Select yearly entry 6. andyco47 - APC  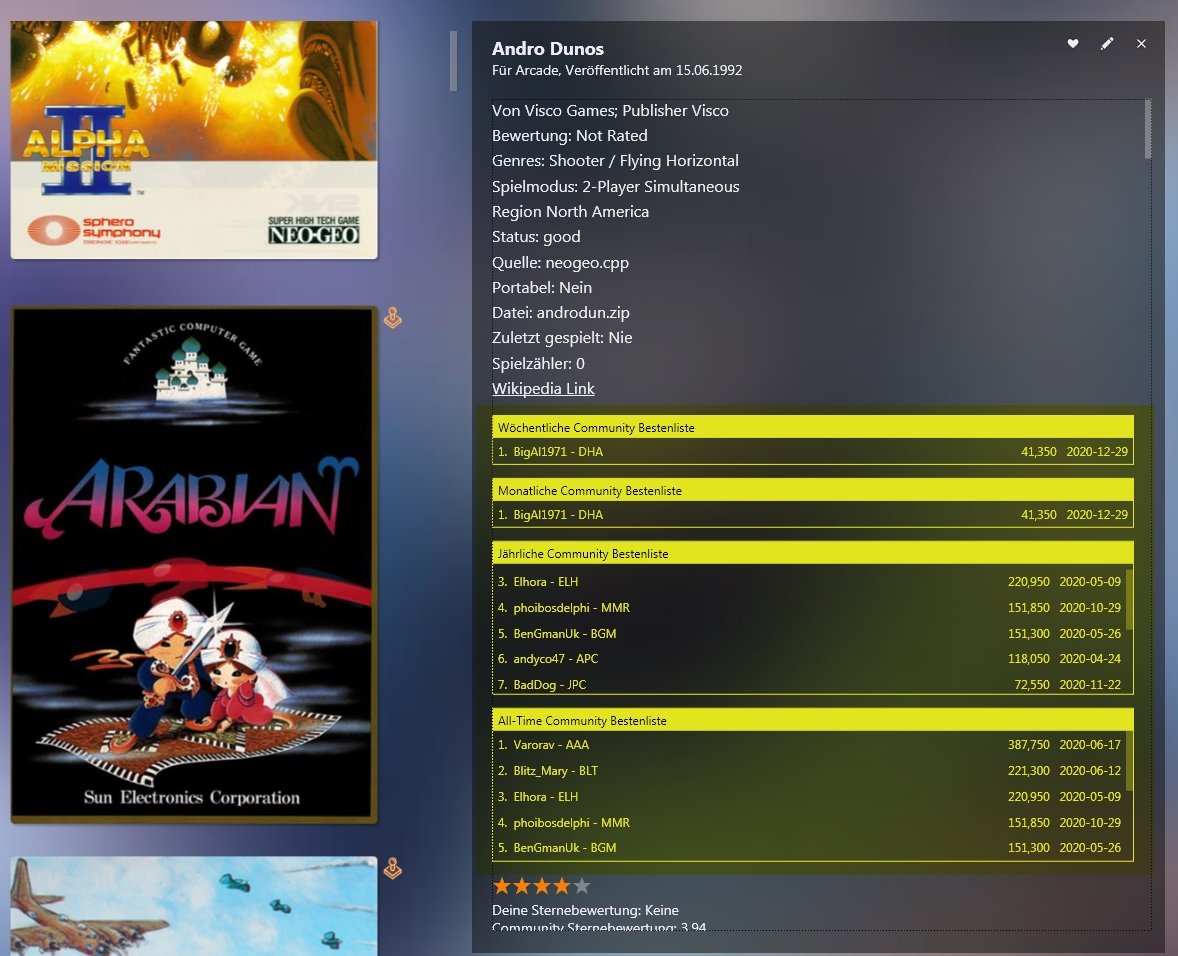pyautogui.click(x=808, y=659)
